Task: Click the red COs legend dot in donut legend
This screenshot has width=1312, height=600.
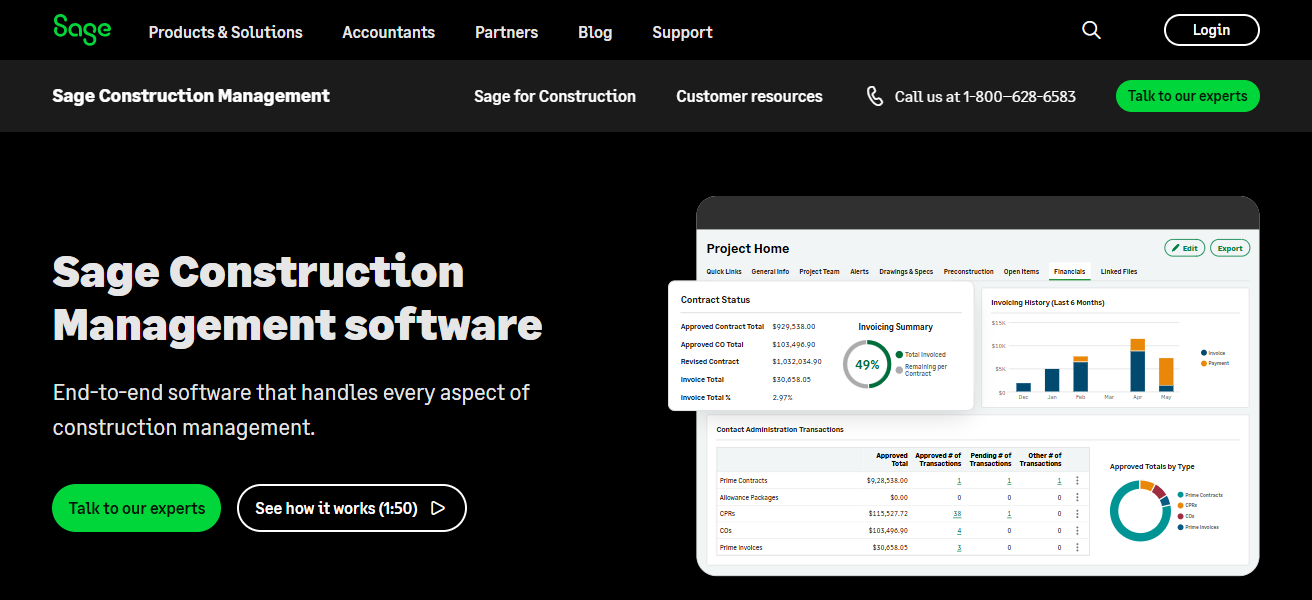Action: click(1181, 516)
